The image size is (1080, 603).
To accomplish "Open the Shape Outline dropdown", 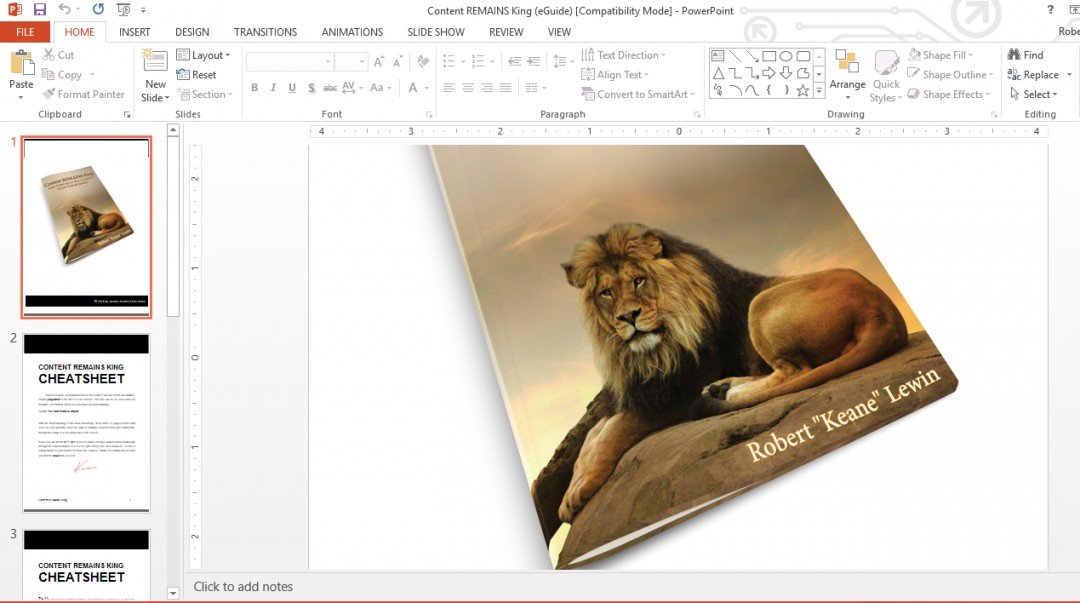I will coord(950,74).
